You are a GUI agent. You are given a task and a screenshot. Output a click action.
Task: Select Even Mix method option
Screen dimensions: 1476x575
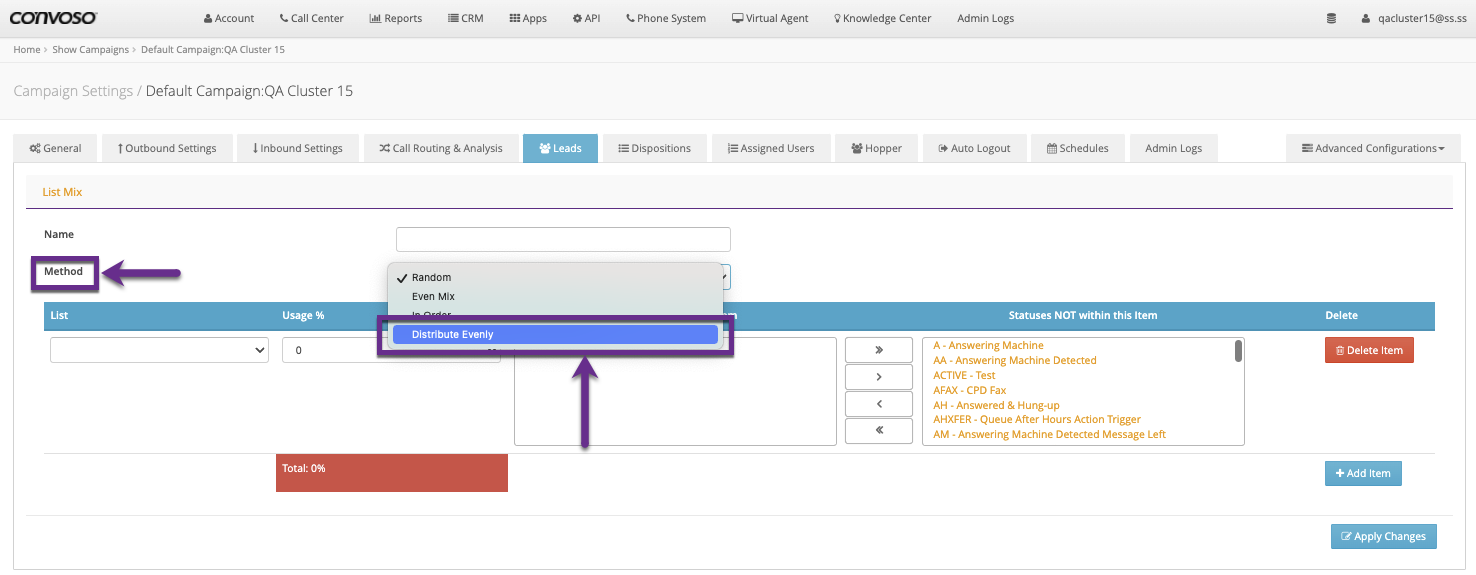click(555, 296)
